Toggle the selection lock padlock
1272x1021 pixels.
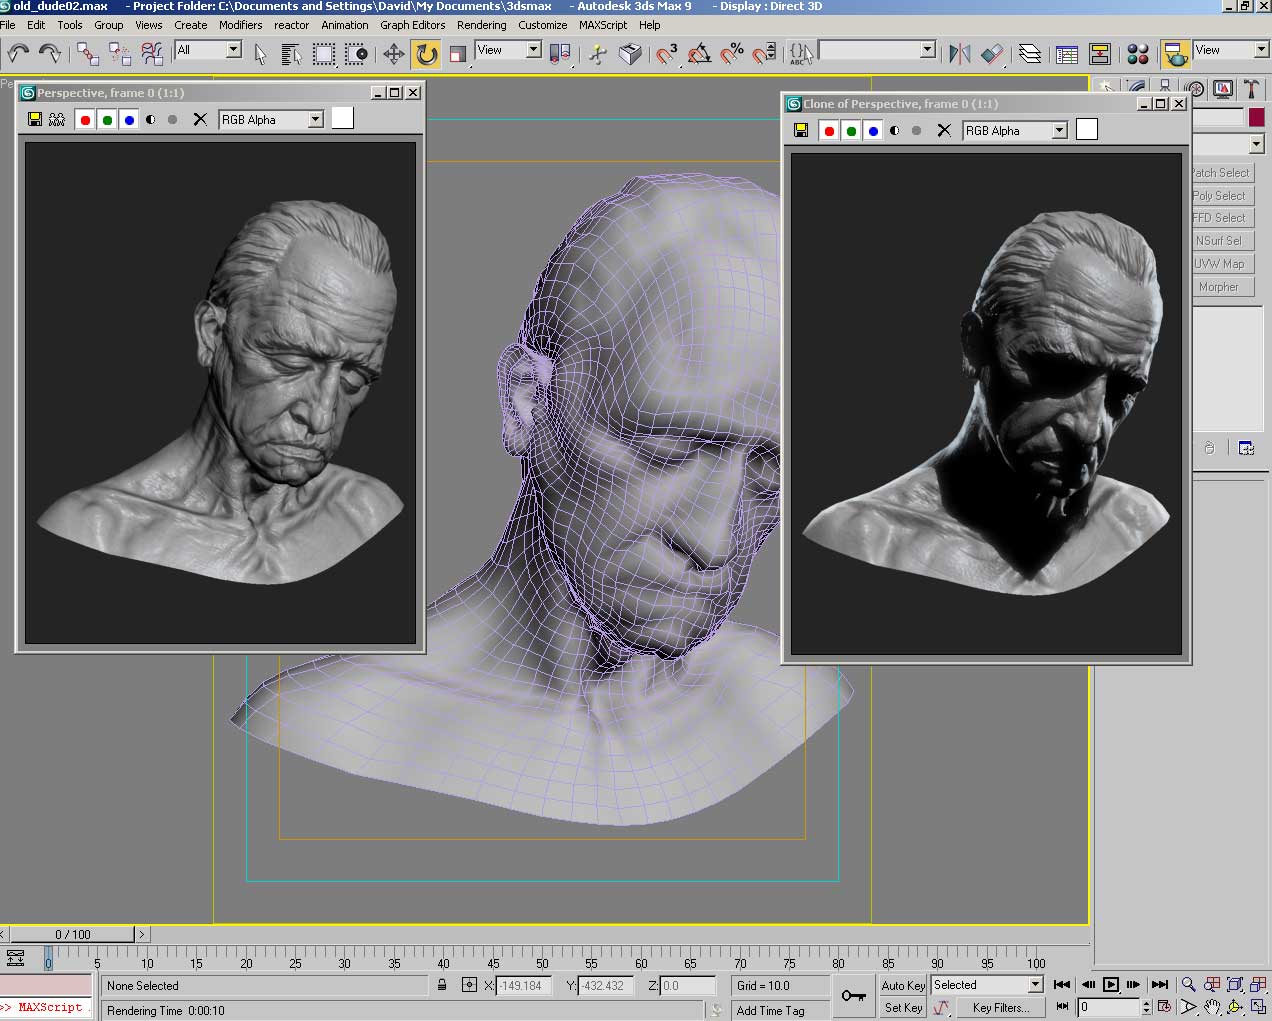point(442,985)
